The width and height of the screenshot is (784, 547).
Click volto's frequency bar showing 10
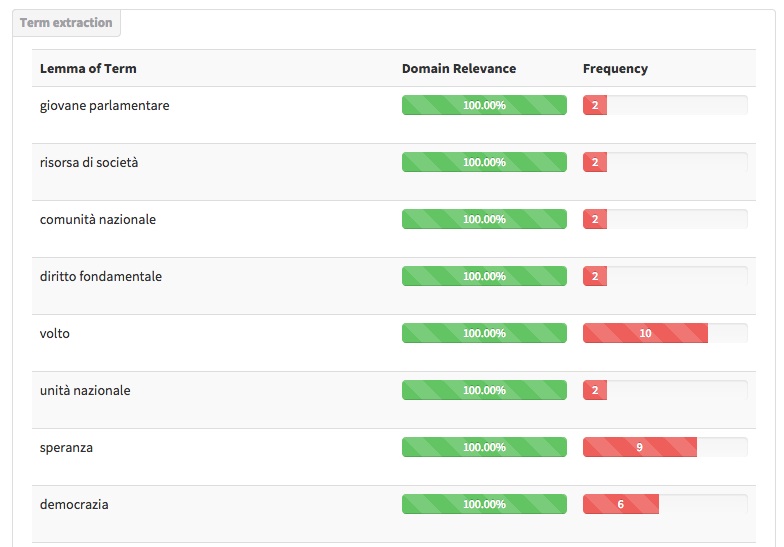coord(646,333)
